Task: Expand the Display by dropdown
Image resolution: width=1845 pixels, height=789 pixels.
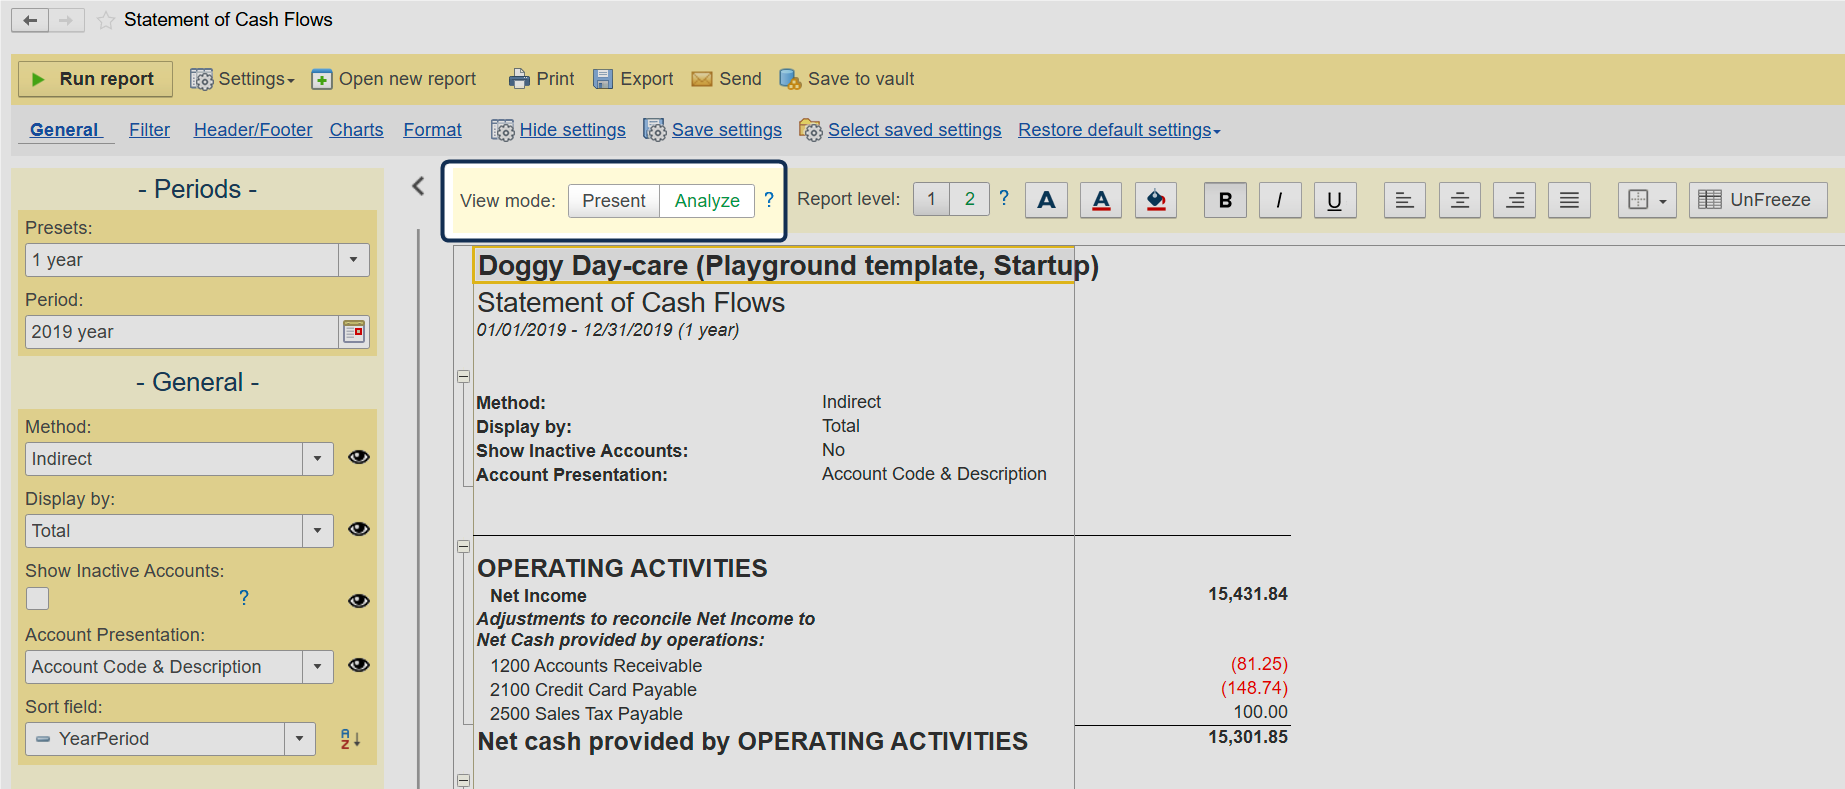Action: (317, 531)
